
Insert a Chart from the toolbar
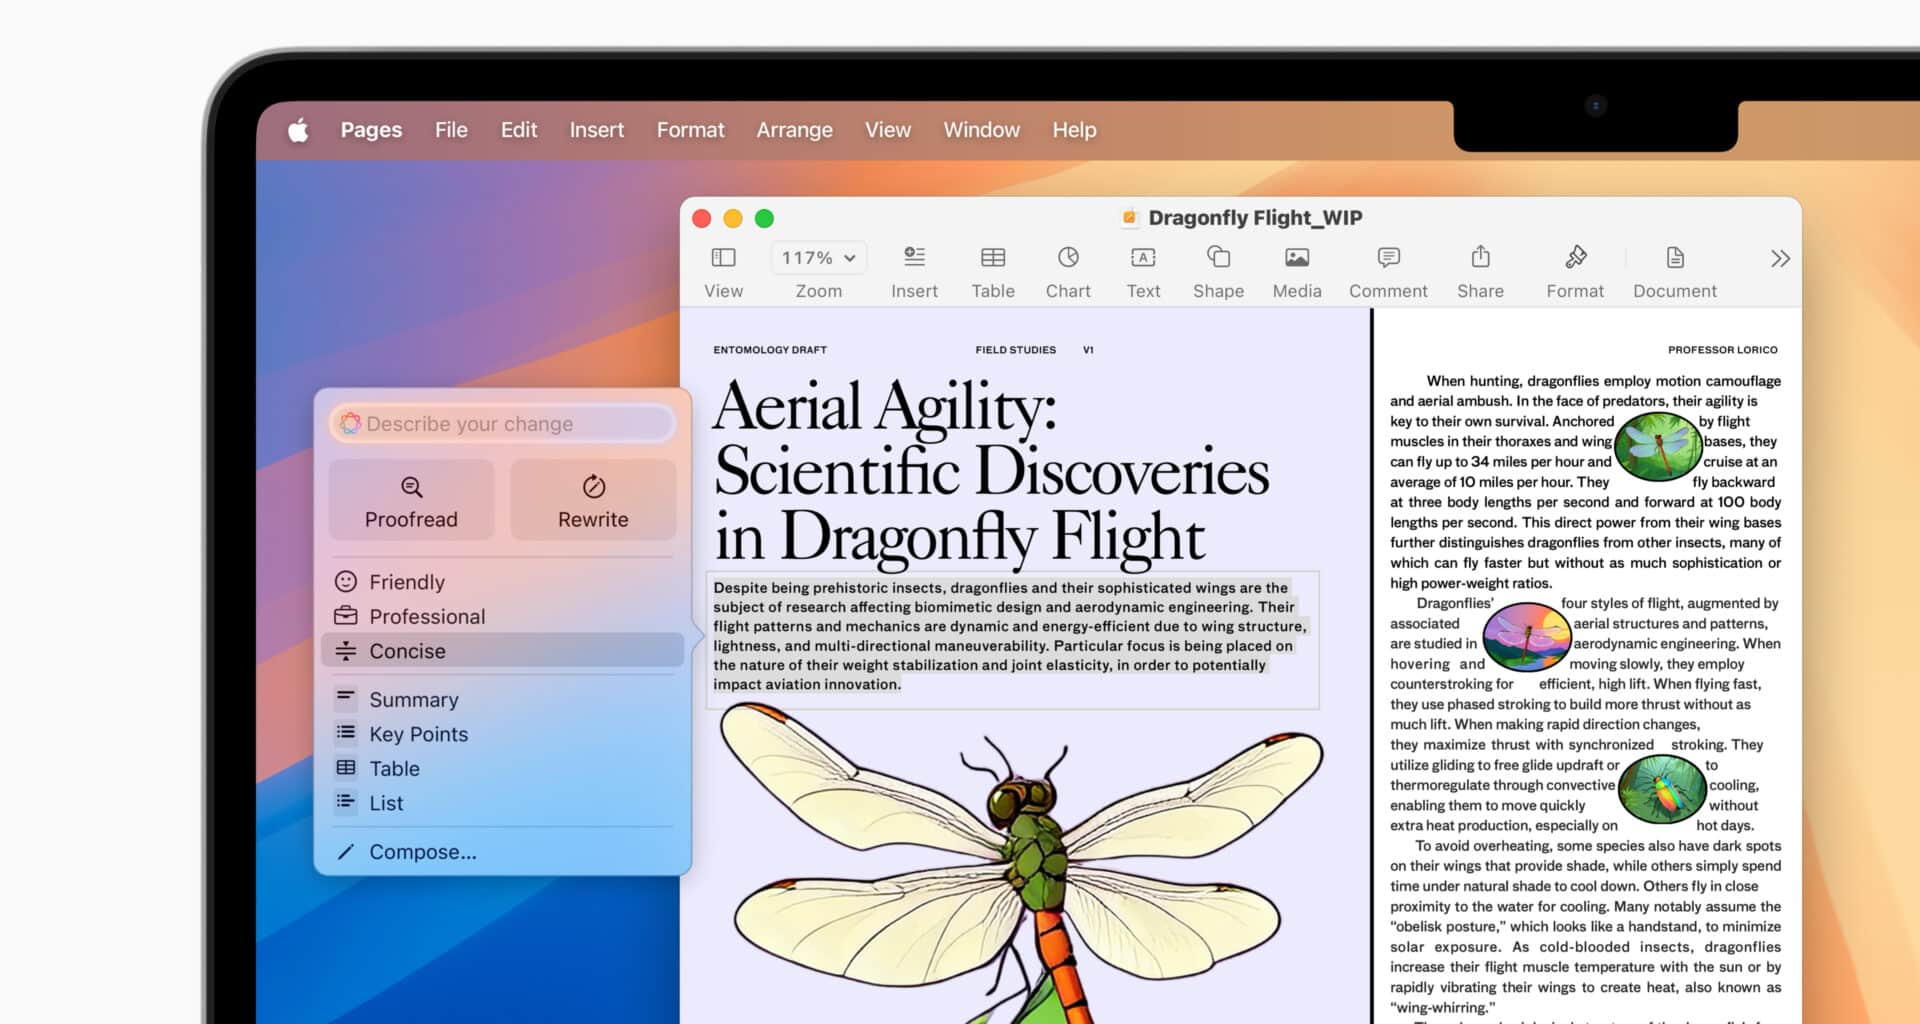(x=1068, y=258)
